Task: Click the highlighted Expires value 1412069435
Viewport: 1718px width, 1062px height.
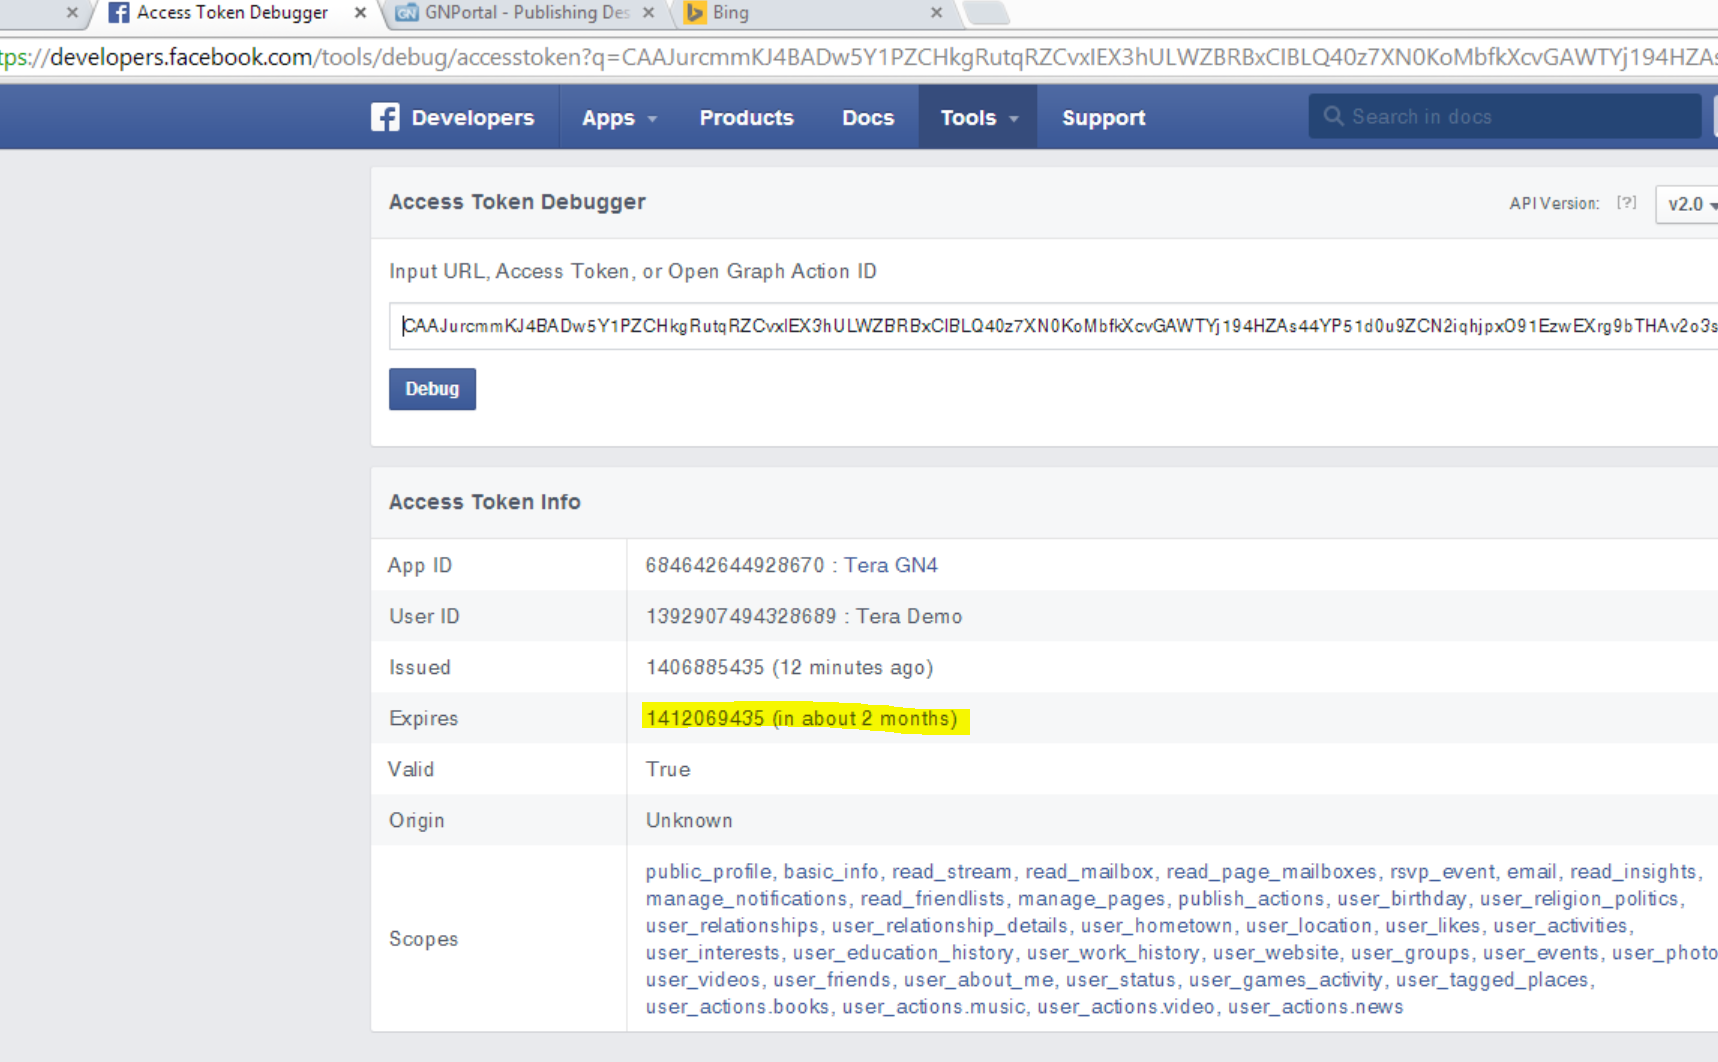Action: coord(705,718)
